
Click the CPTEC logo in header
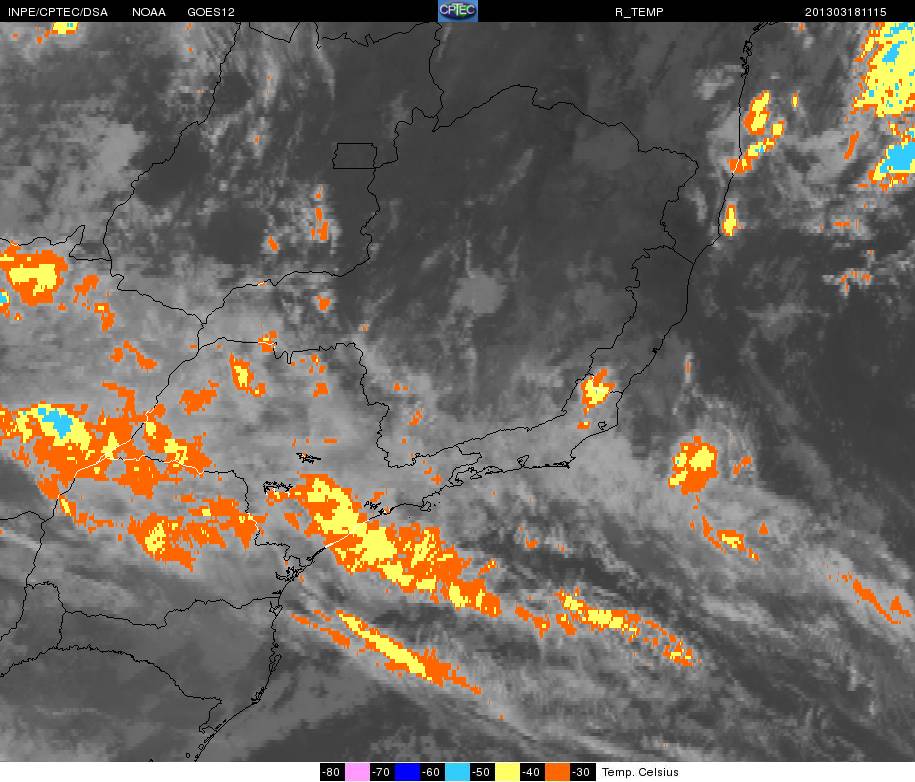click(x=458, y=11)
